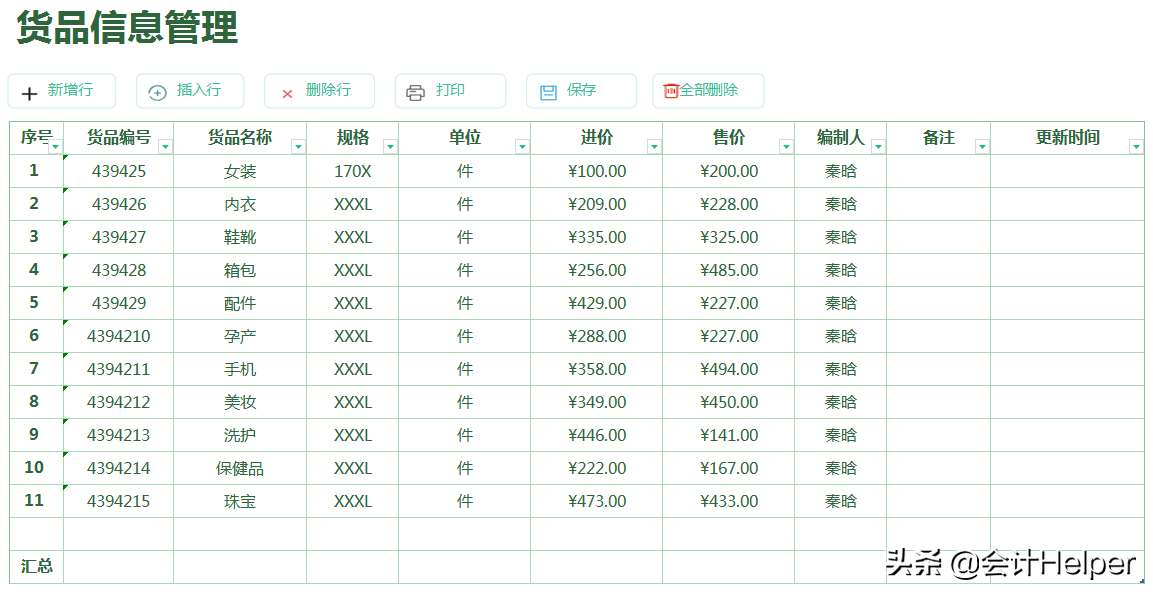Expand the 货品编号 filter dropdown
This screenshot has width=1153, height=595.
(x=166, y=146)
